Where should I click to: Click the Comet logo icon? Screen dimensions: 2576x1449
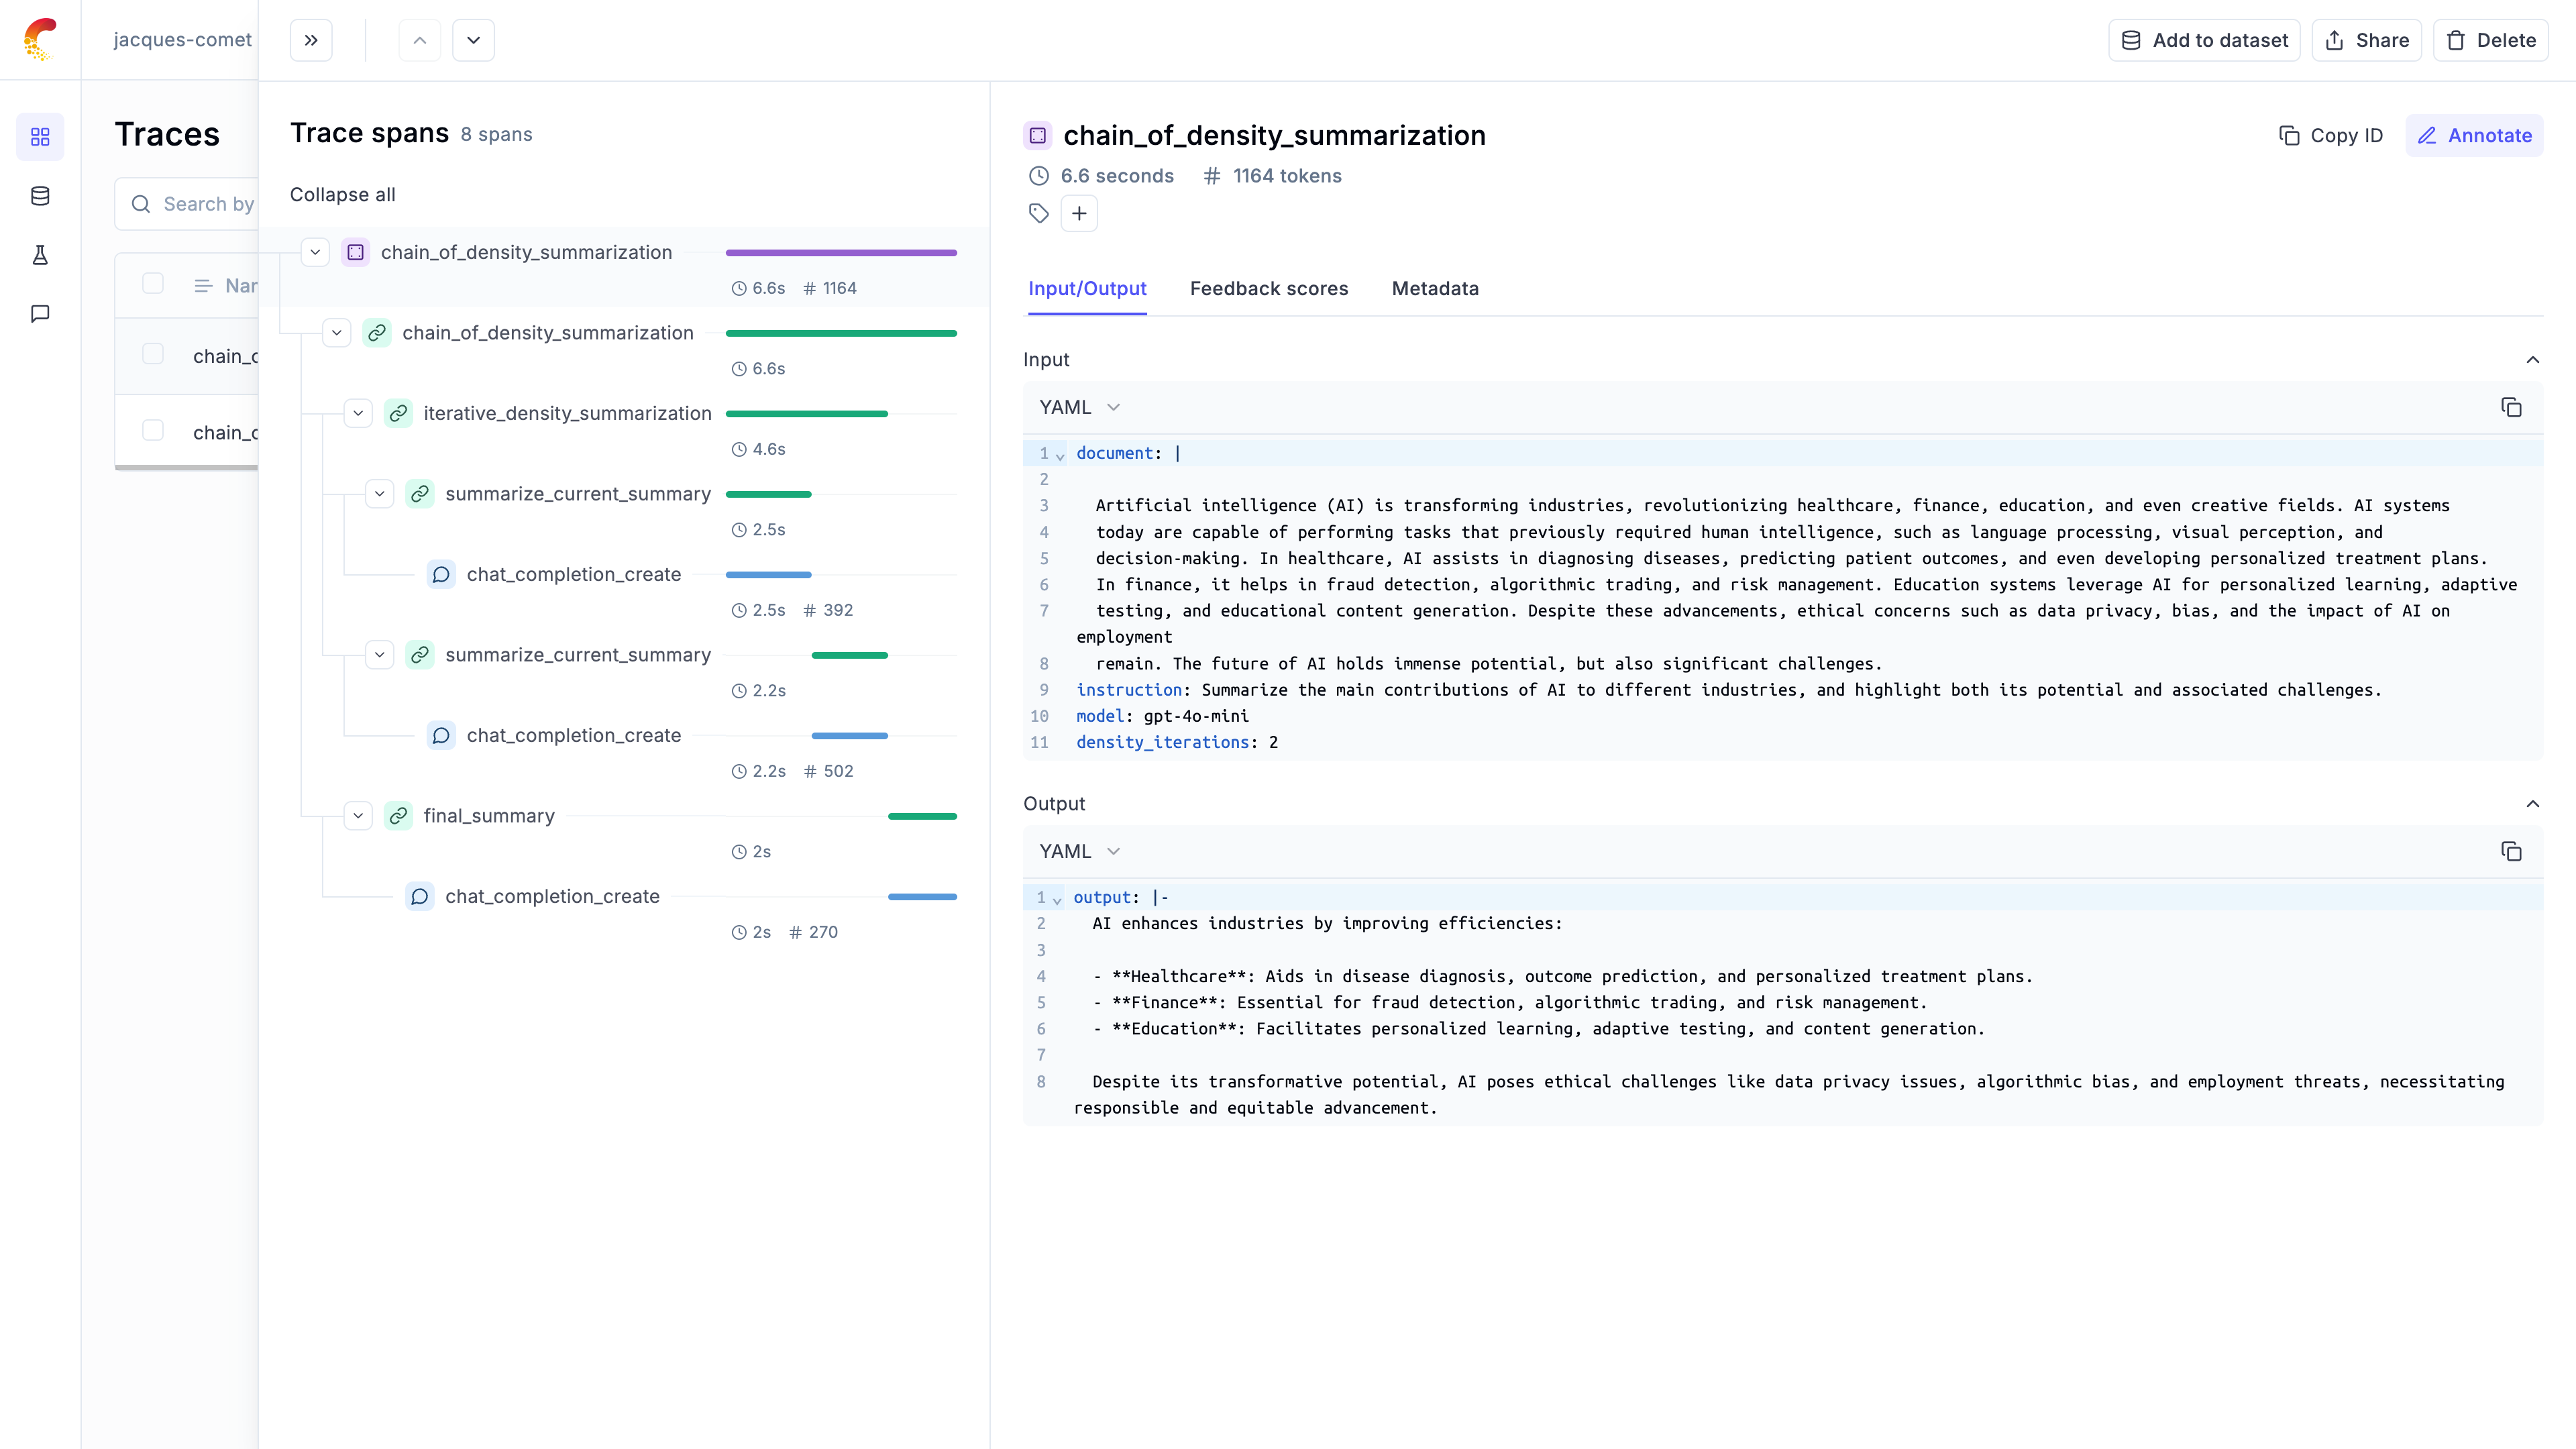pos(40,39)
